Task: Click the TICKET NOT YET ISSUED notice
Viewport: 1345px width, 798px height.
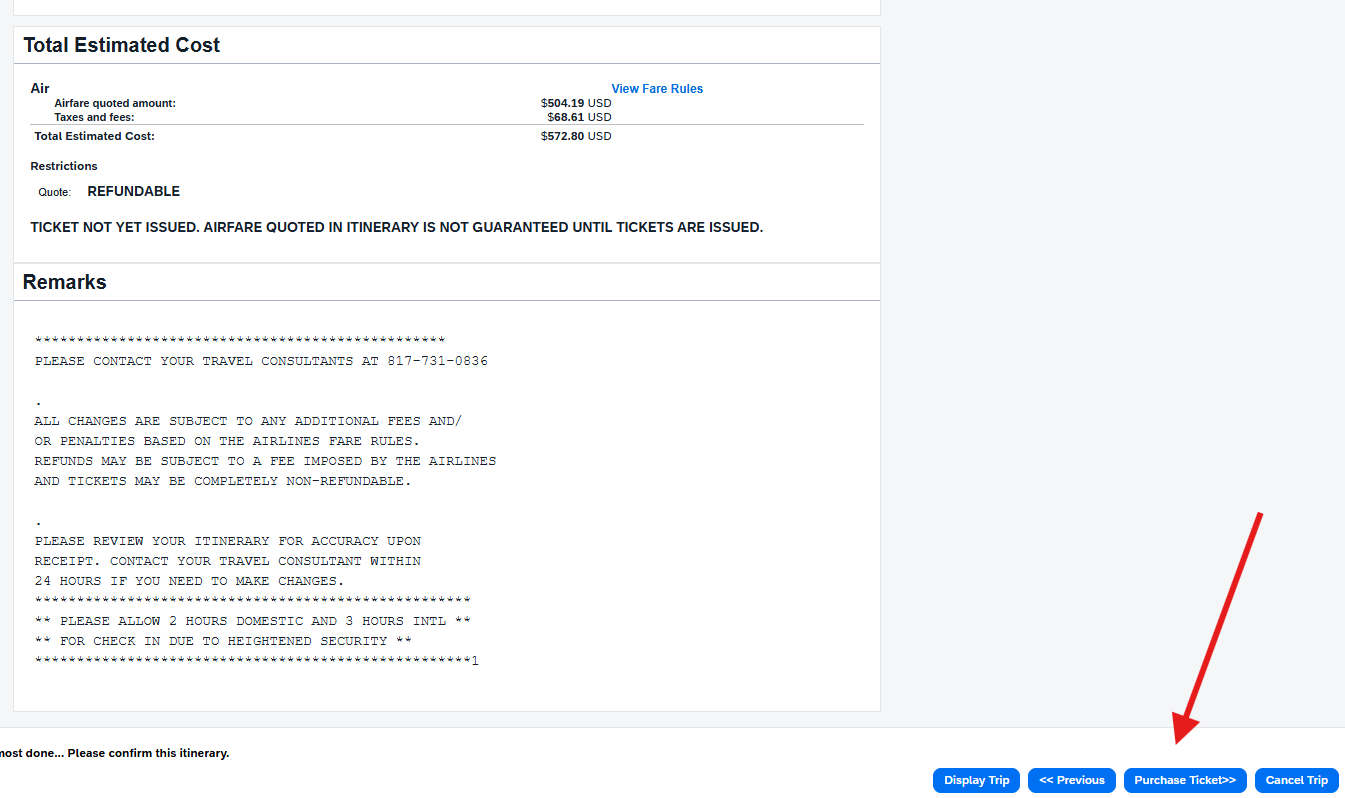Action: [397, 227]
